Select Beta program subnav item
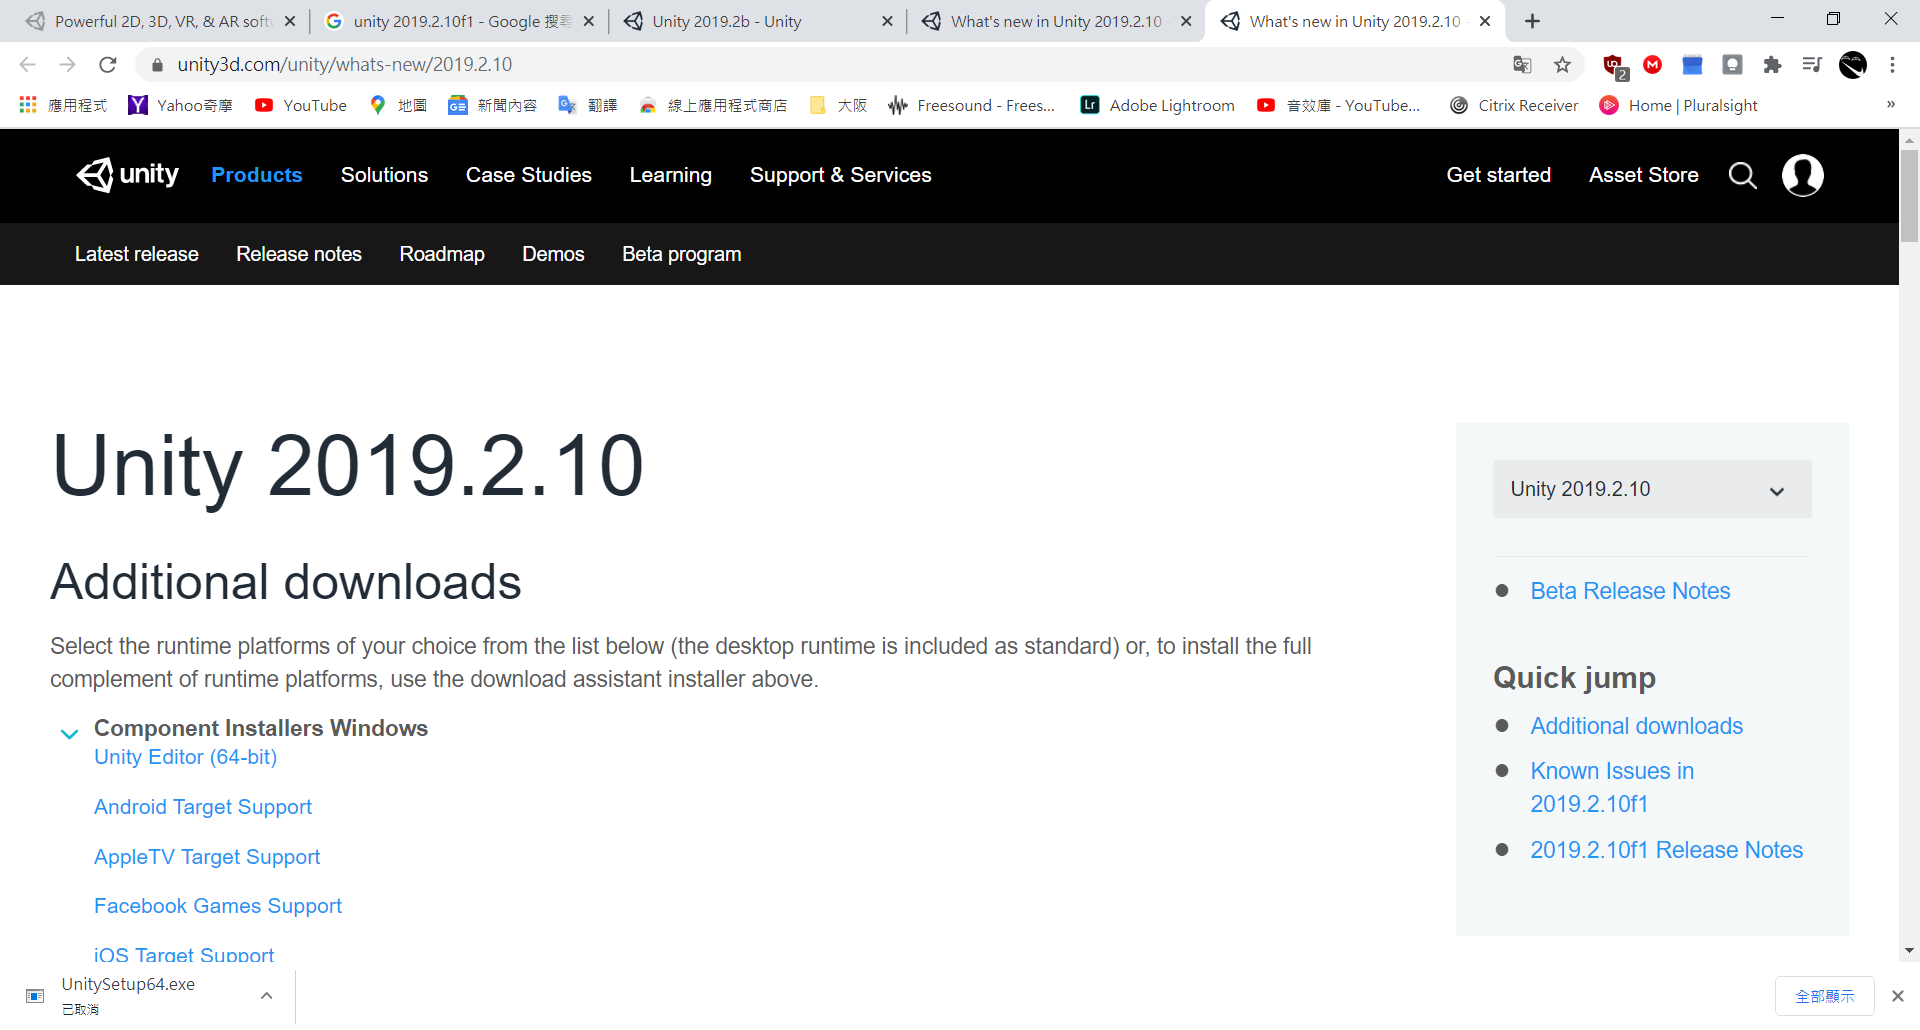The height and width of the screenshot is (1030, 1920). click(681, 254)
